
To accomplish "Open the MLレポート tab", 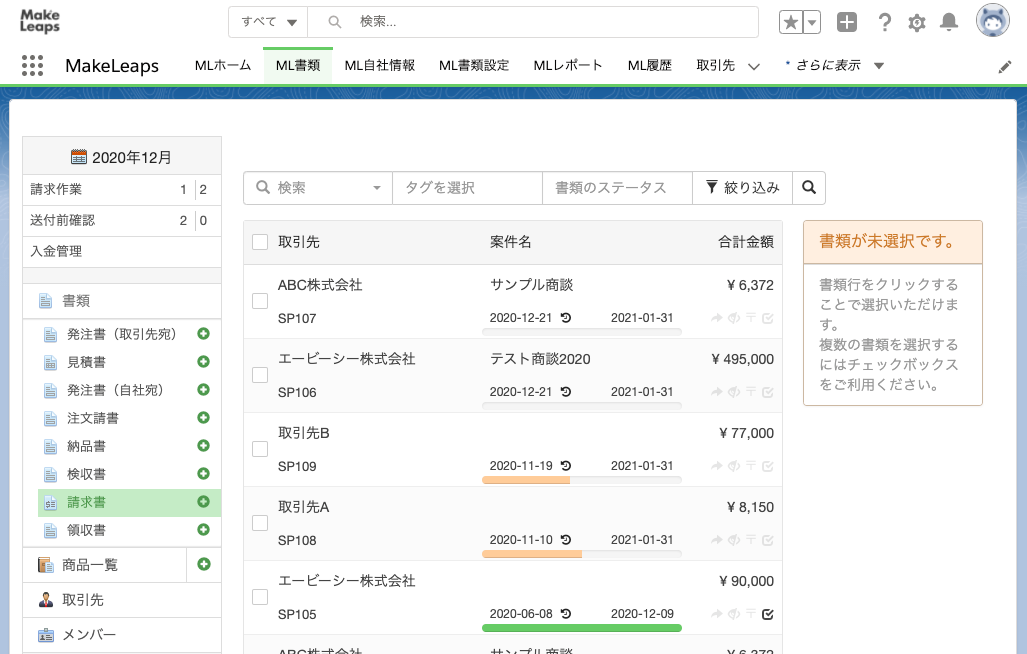I will (568, 66).
